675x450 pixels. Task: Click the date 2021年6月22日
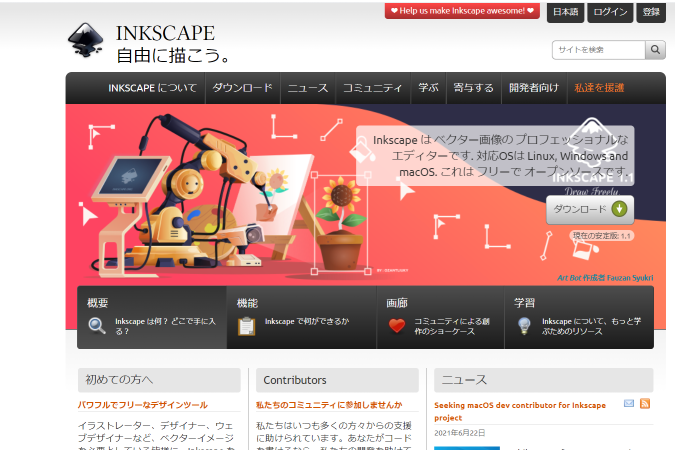tap(459, 433)
